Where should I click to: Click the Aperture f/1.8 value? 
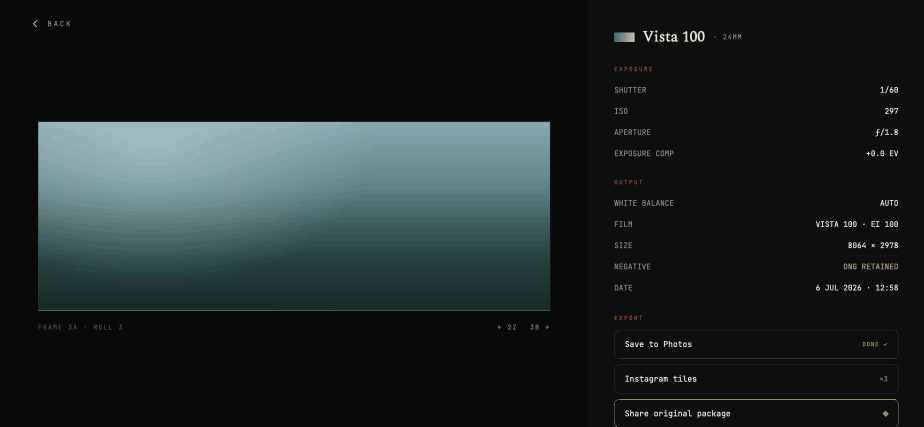point(887,133)
